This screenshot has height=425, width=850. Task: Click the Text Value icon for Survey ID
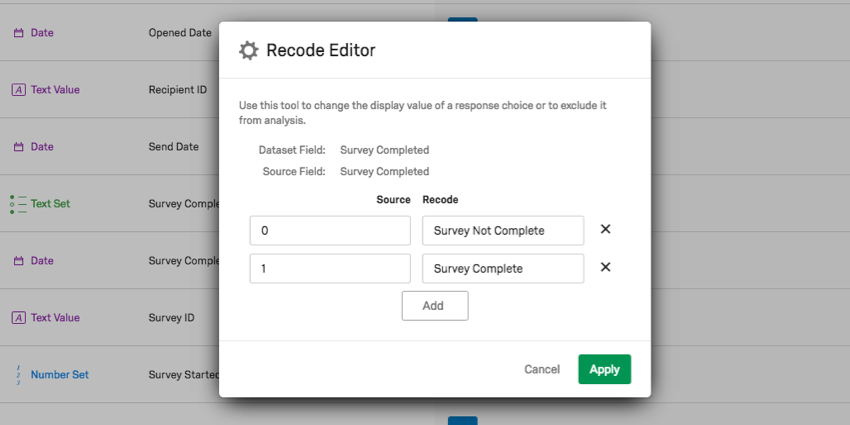(x=18, y=318)
